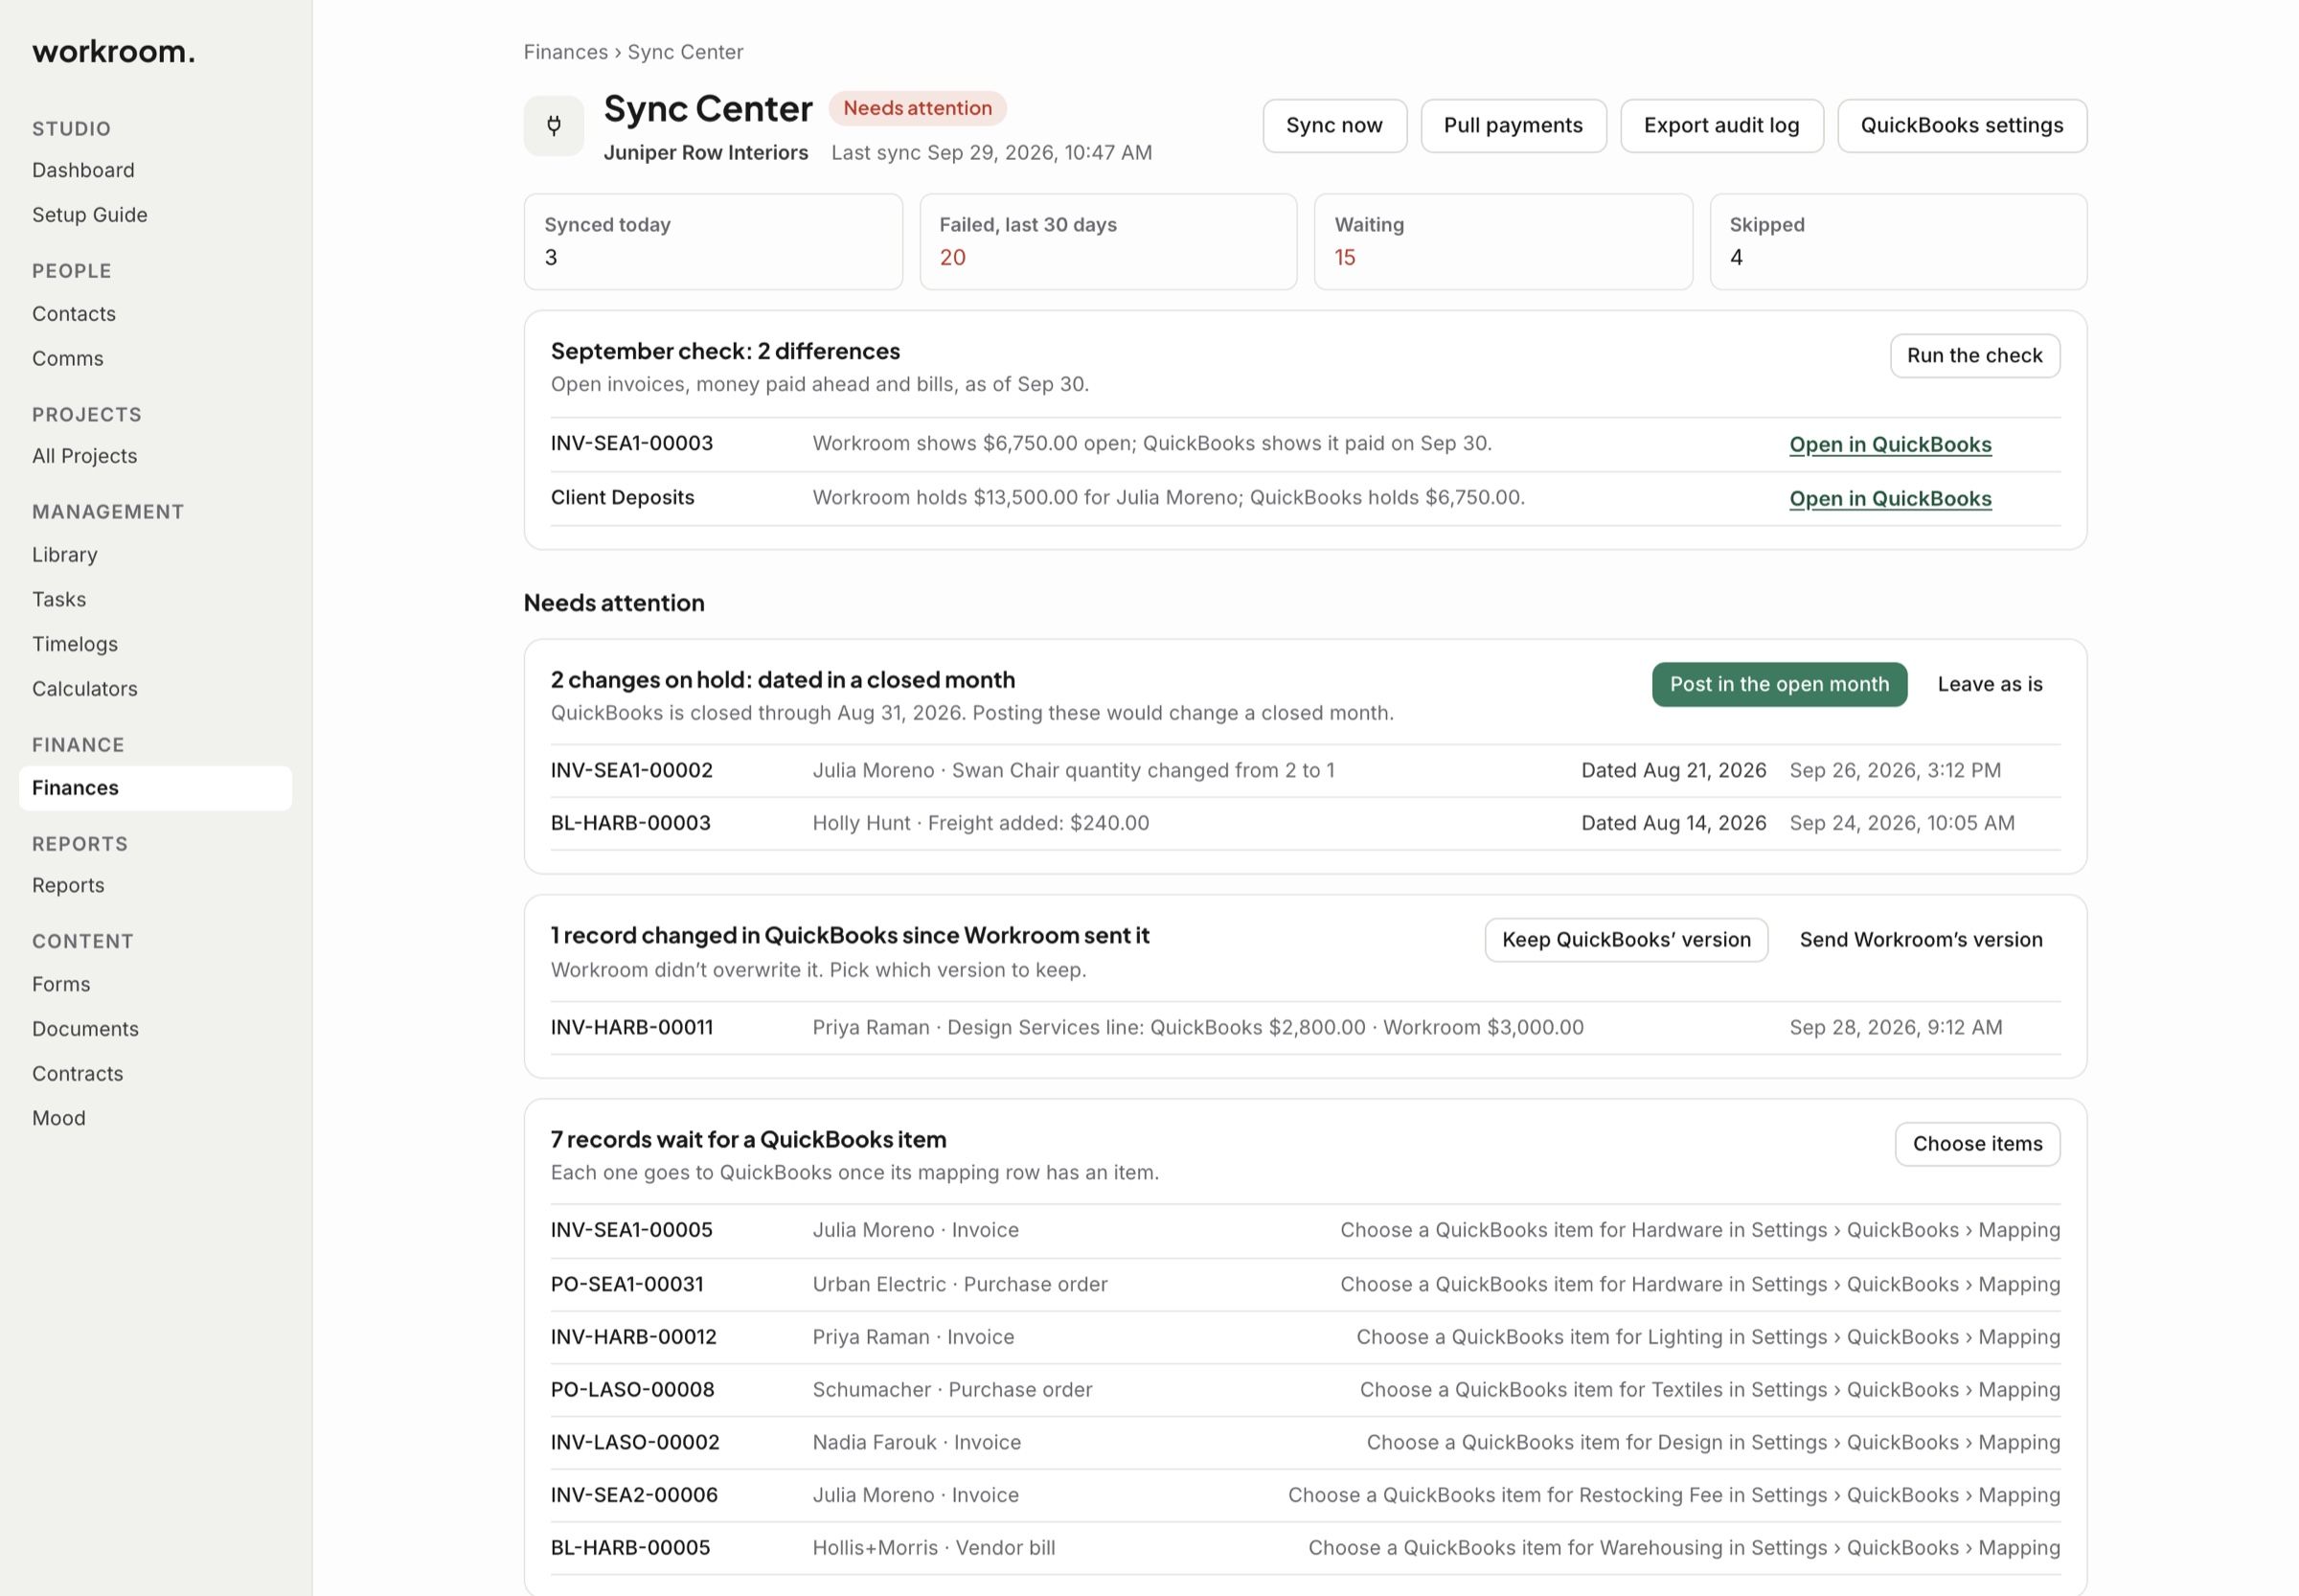Run the September check
This screenshot has width=2299, height=1596.
tap(1974, 355)
